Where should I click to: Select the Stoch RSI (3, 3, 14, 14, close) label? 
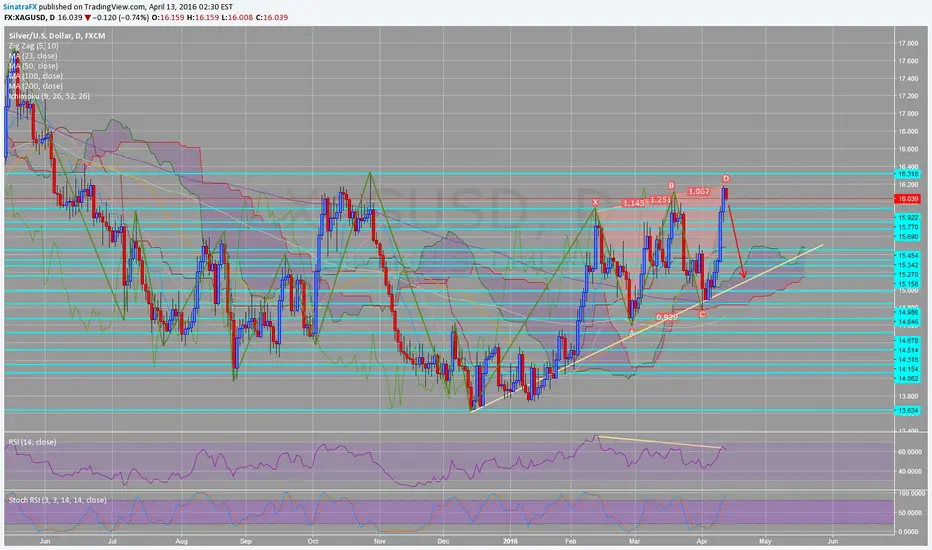pos(58,500)
